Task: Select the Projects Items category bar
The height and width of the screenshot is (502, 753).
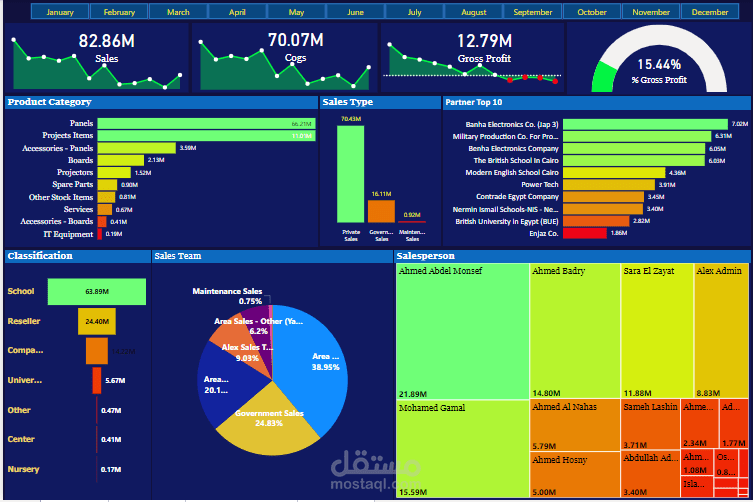Action: (x=206, y=135)
